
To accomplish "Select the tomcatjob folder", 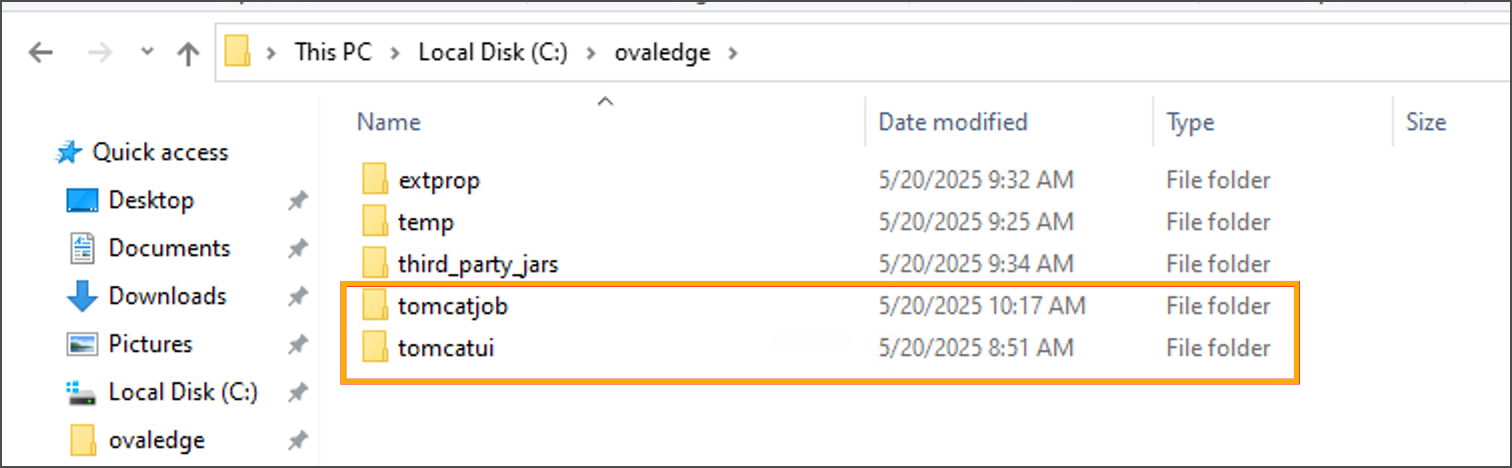I will tap(452, 306).
